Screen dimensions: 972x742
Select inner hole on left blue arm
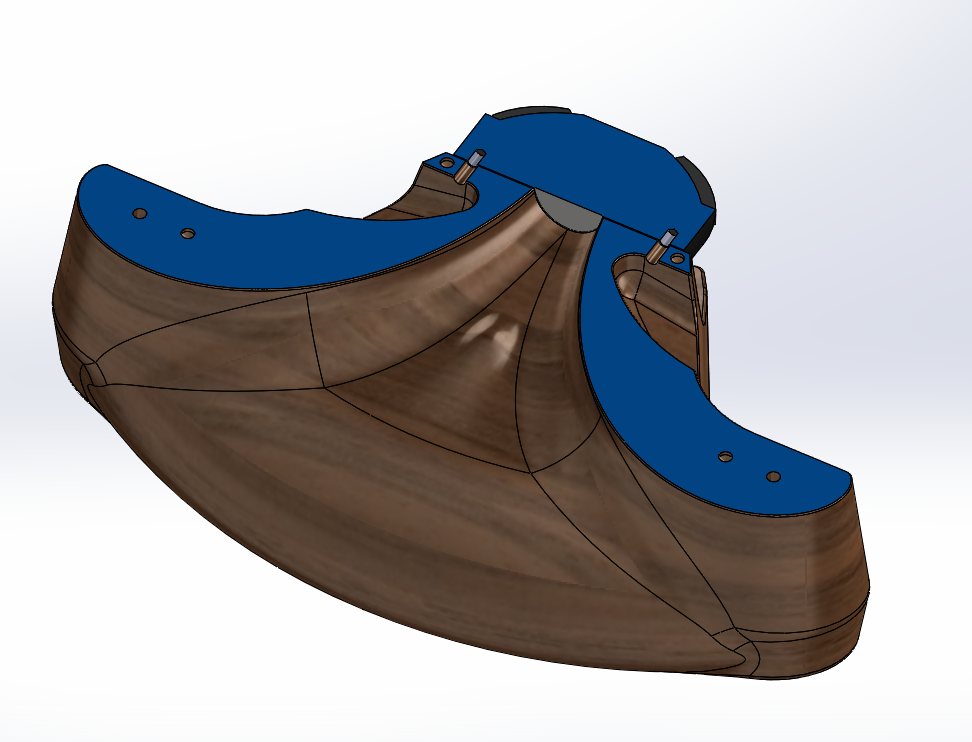pyautogui.click(x=187, y=233)
